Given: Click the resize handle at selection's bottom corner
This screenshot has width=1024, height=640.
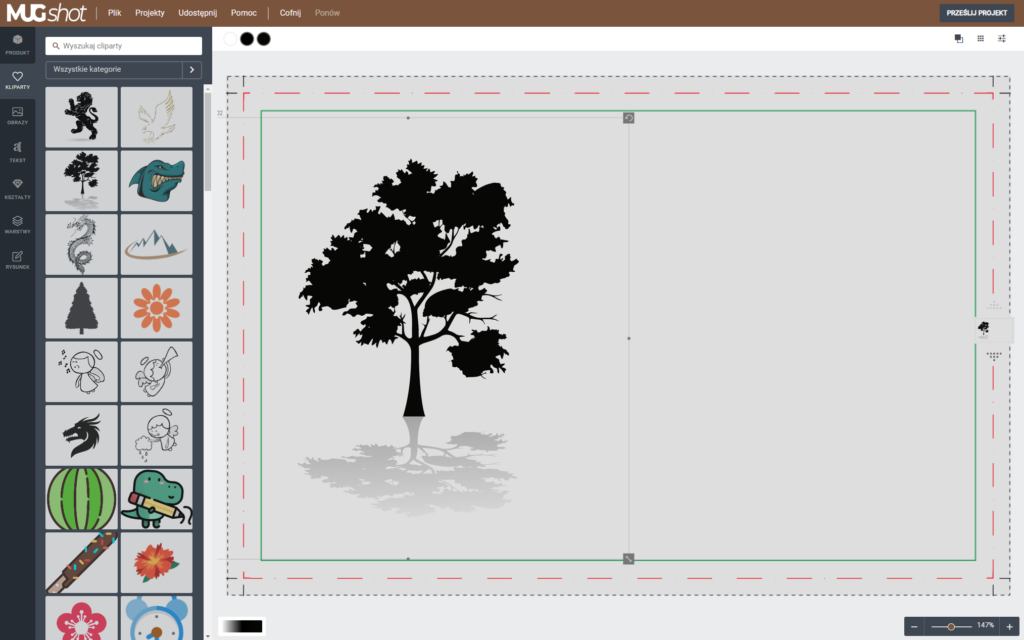Looking at the screenshot, I should point(629,558).
